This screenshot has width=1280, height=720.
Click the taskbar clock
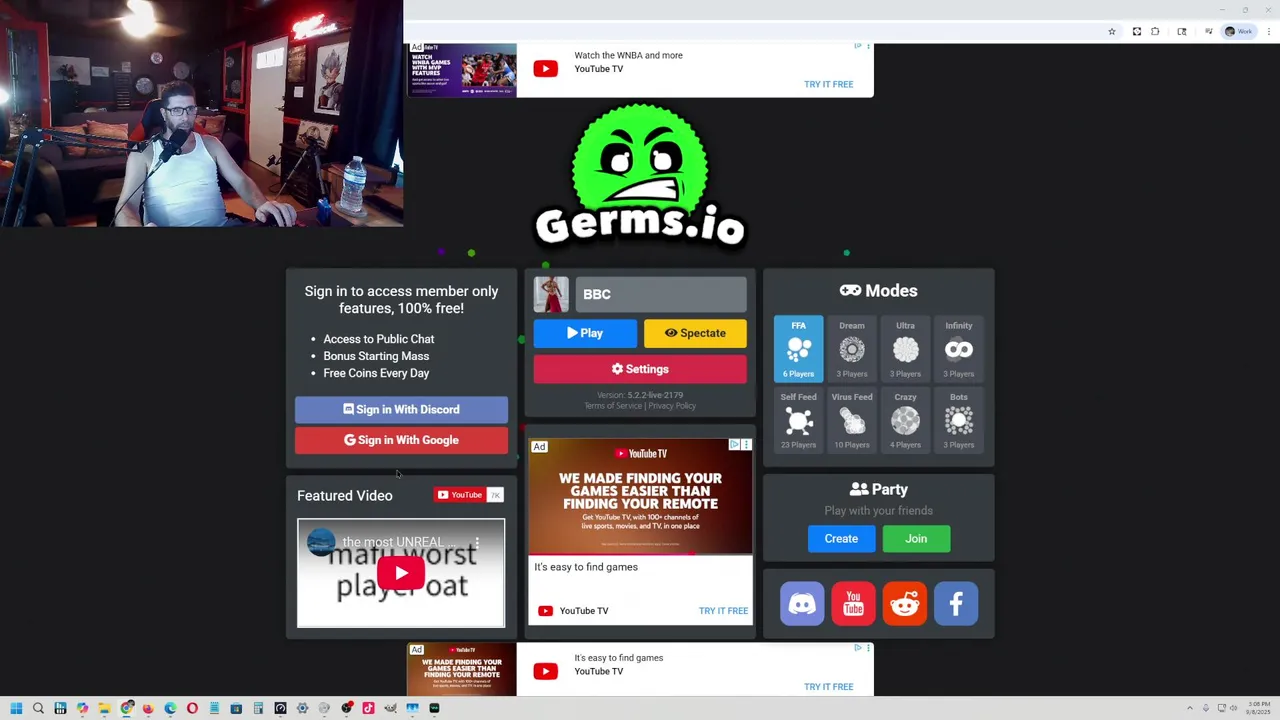[x=1258, y=708]
